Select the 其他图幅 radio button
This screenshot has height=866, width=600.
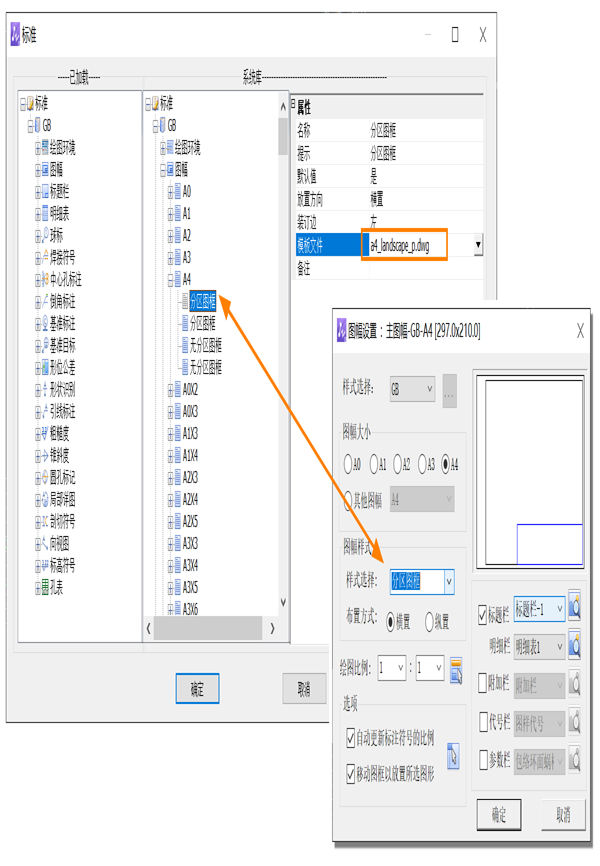click(x=348, y=500)
